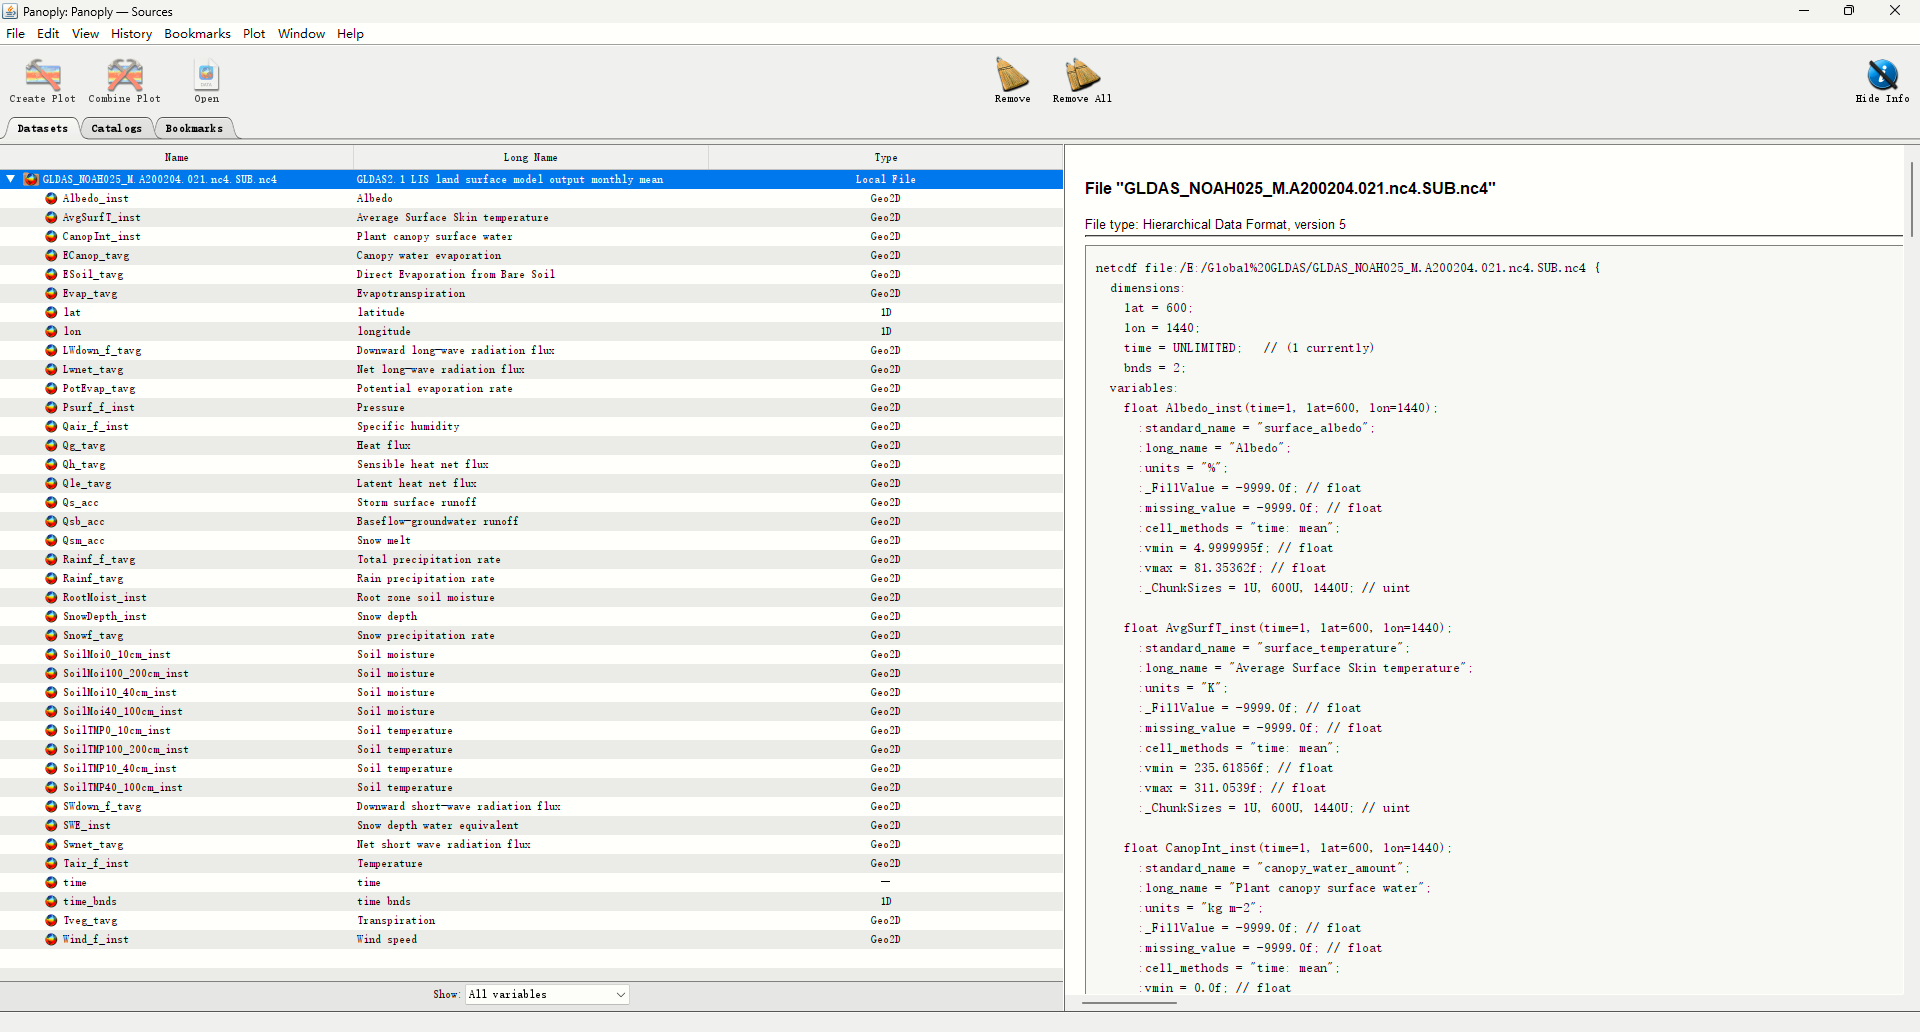
Task: Open the View menu
Action: 85,33
